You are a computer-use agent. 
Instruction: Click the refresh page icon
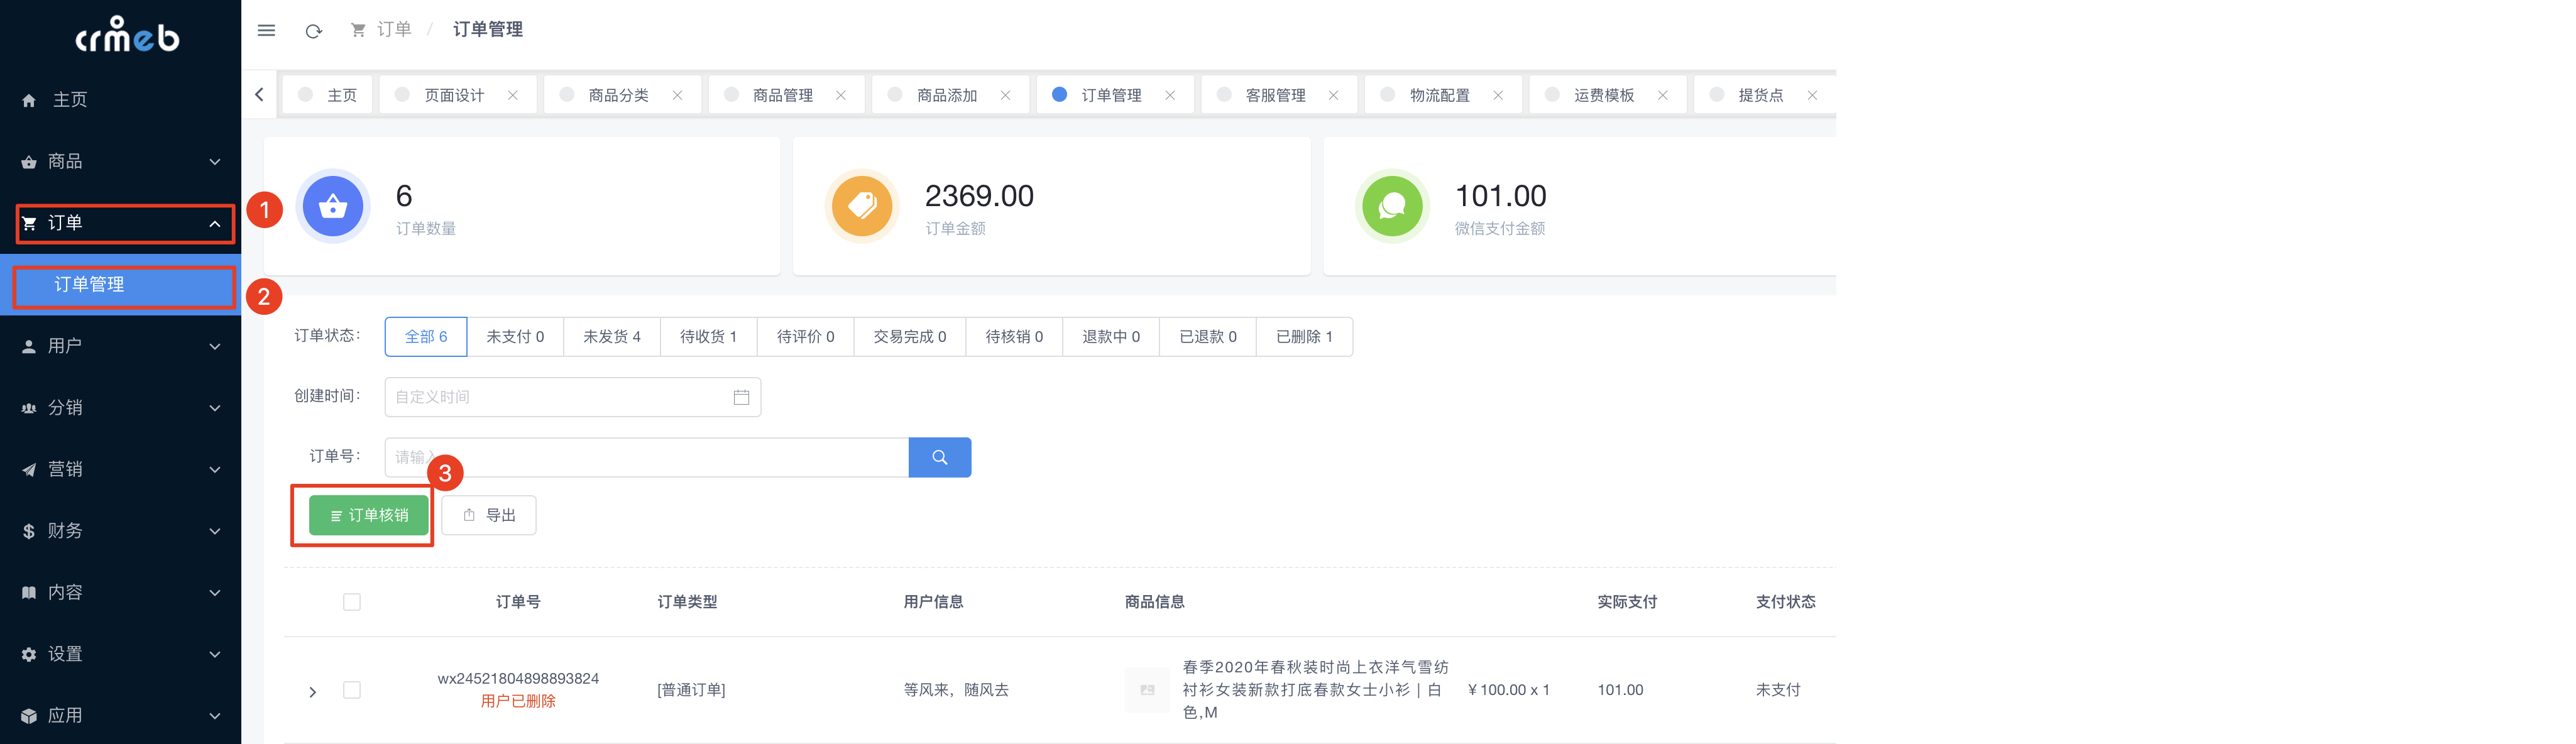click(314, 31)
